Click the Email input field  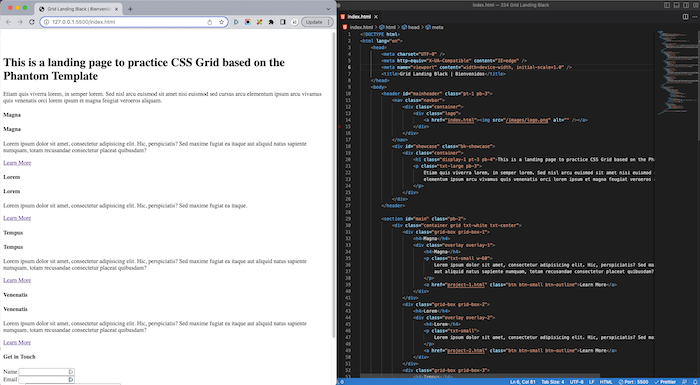46,379
